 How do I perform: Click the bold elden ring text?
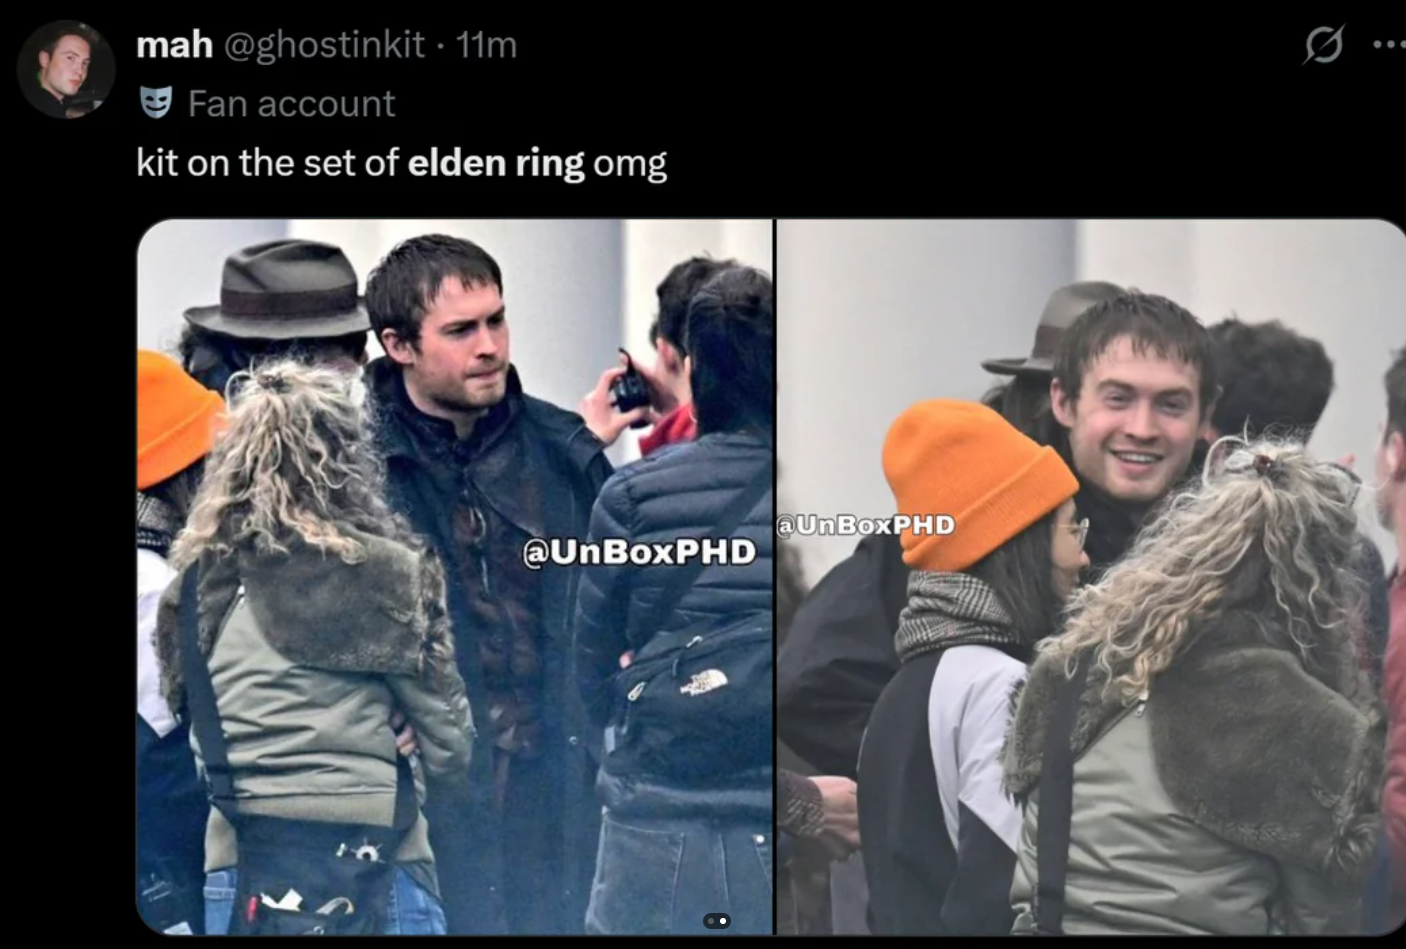click(x=496, y=162)
